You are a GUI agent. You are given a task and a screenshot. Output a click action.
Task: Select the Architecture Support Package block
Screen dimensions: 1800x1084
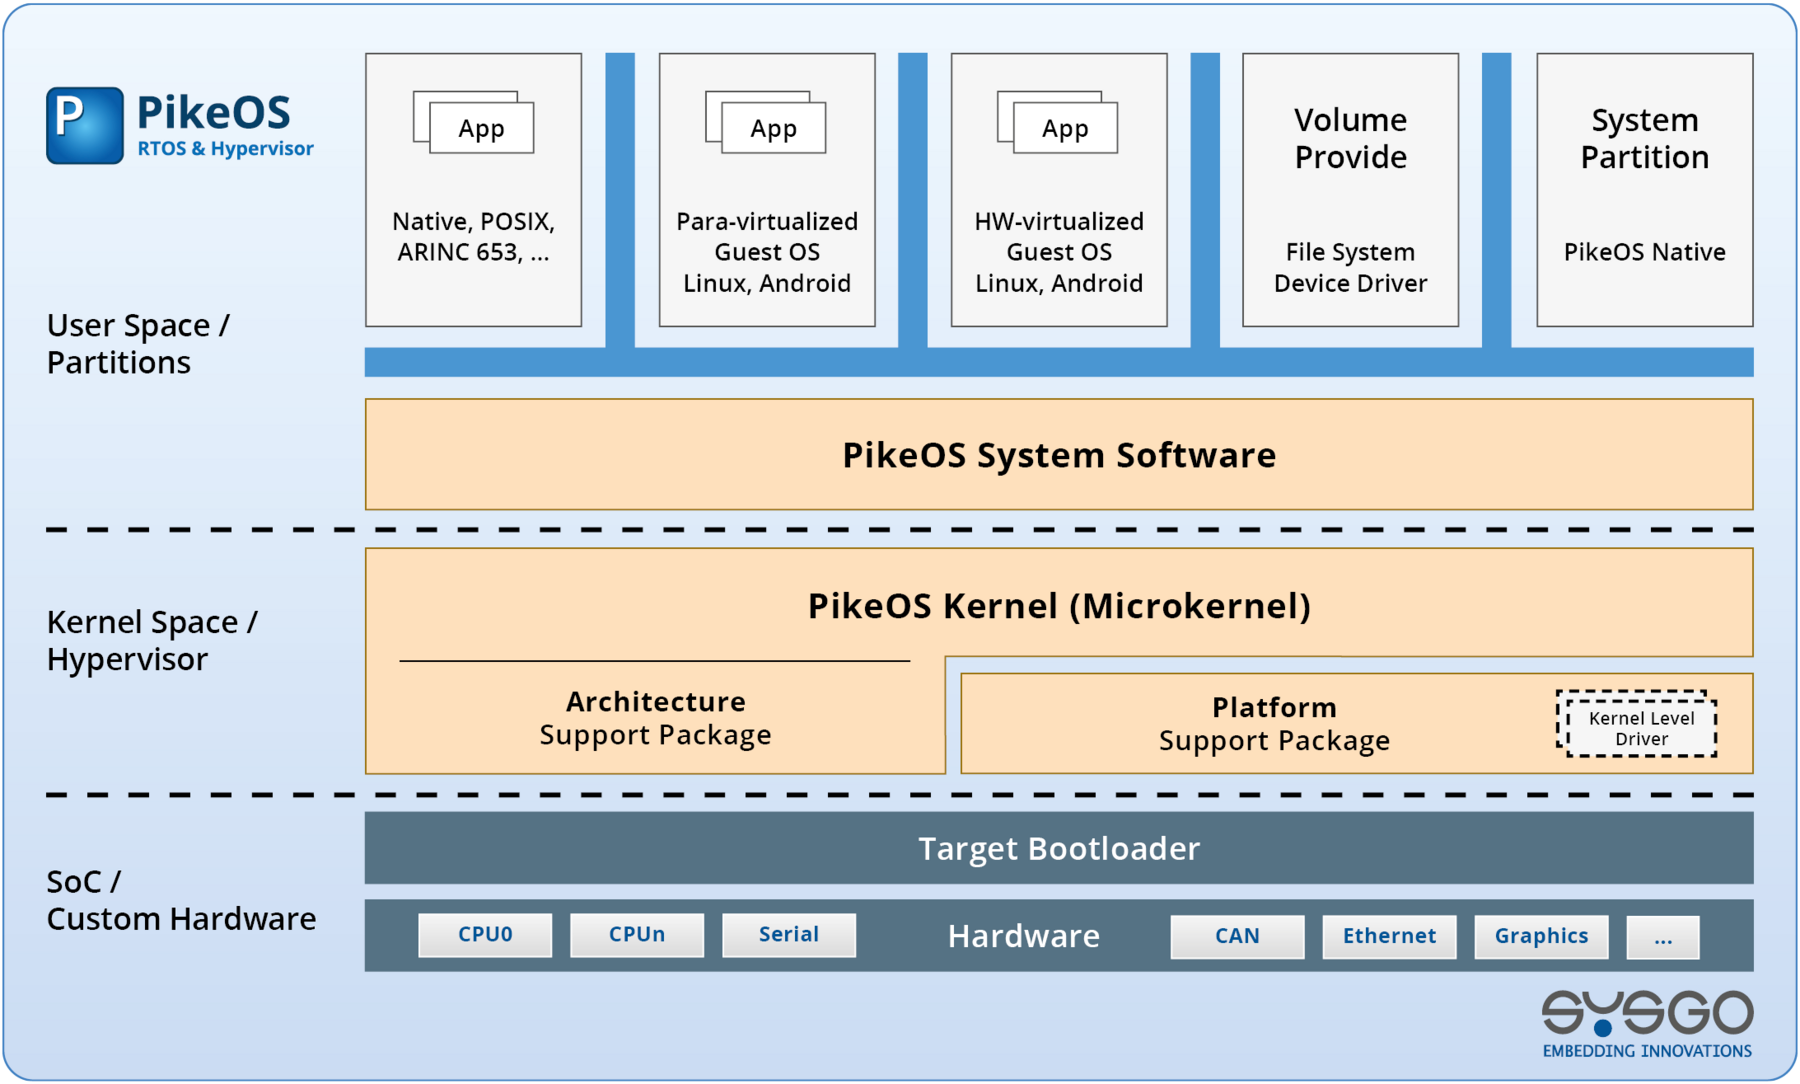tap(655, 718)
